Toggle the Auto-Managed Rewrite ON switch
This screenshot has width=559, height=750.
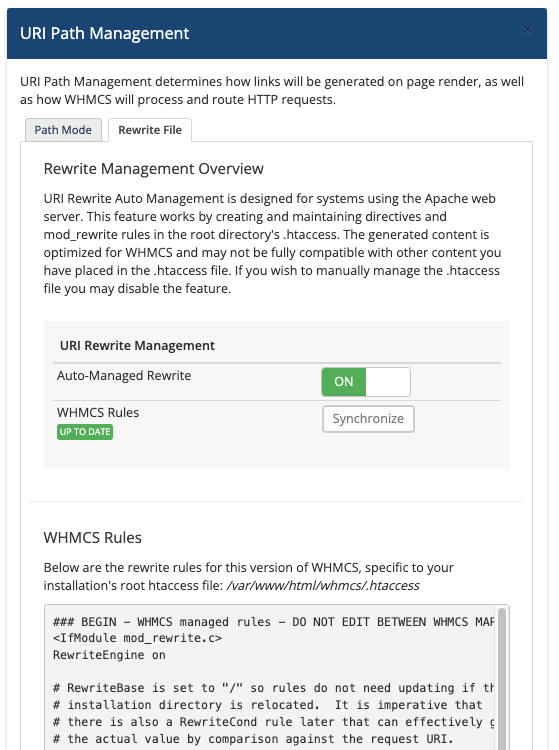point(366,382)
